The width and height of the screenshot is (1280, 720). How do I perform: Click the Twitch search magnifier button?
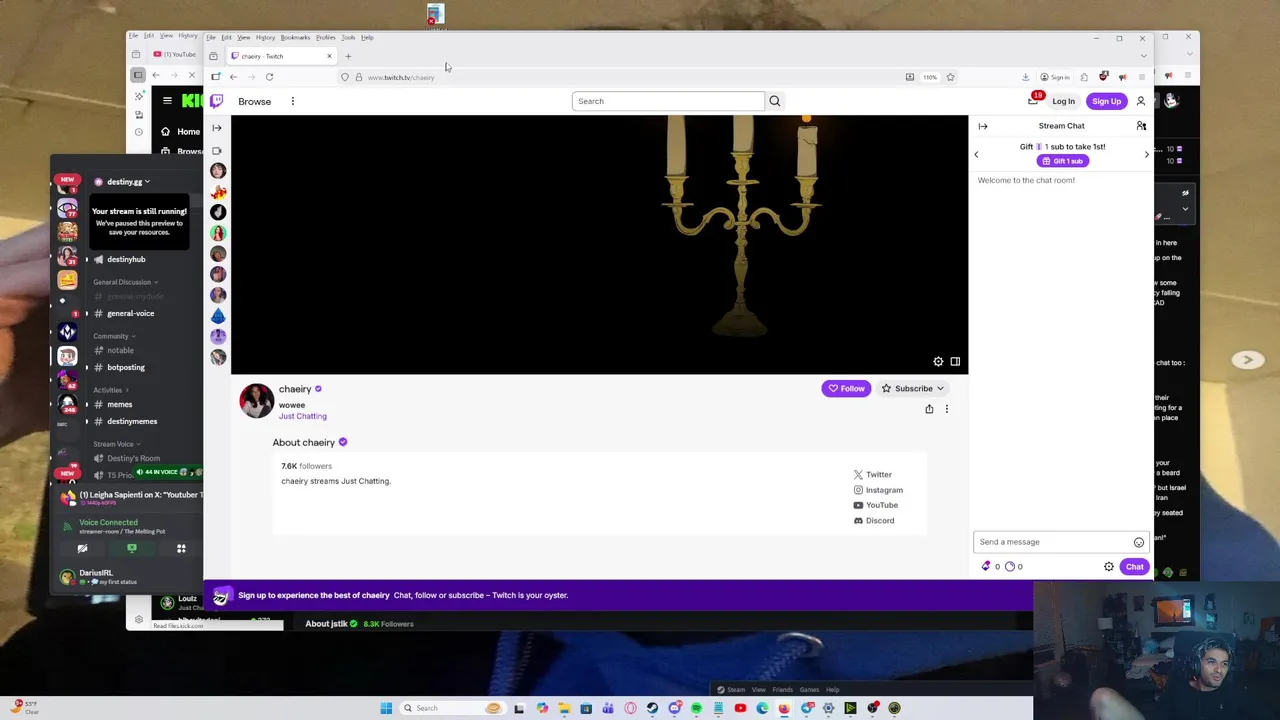pos(774,101)
